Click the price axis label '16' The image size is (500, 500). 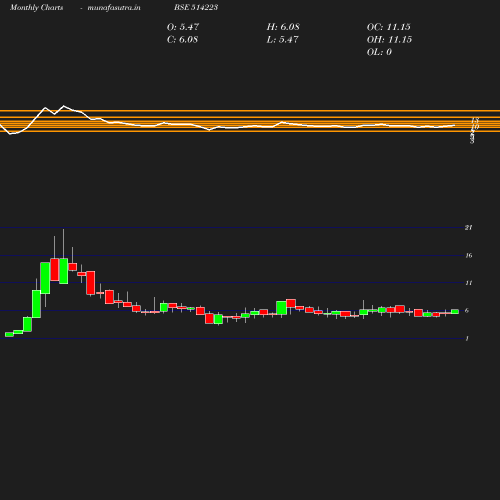coord(468,256)
